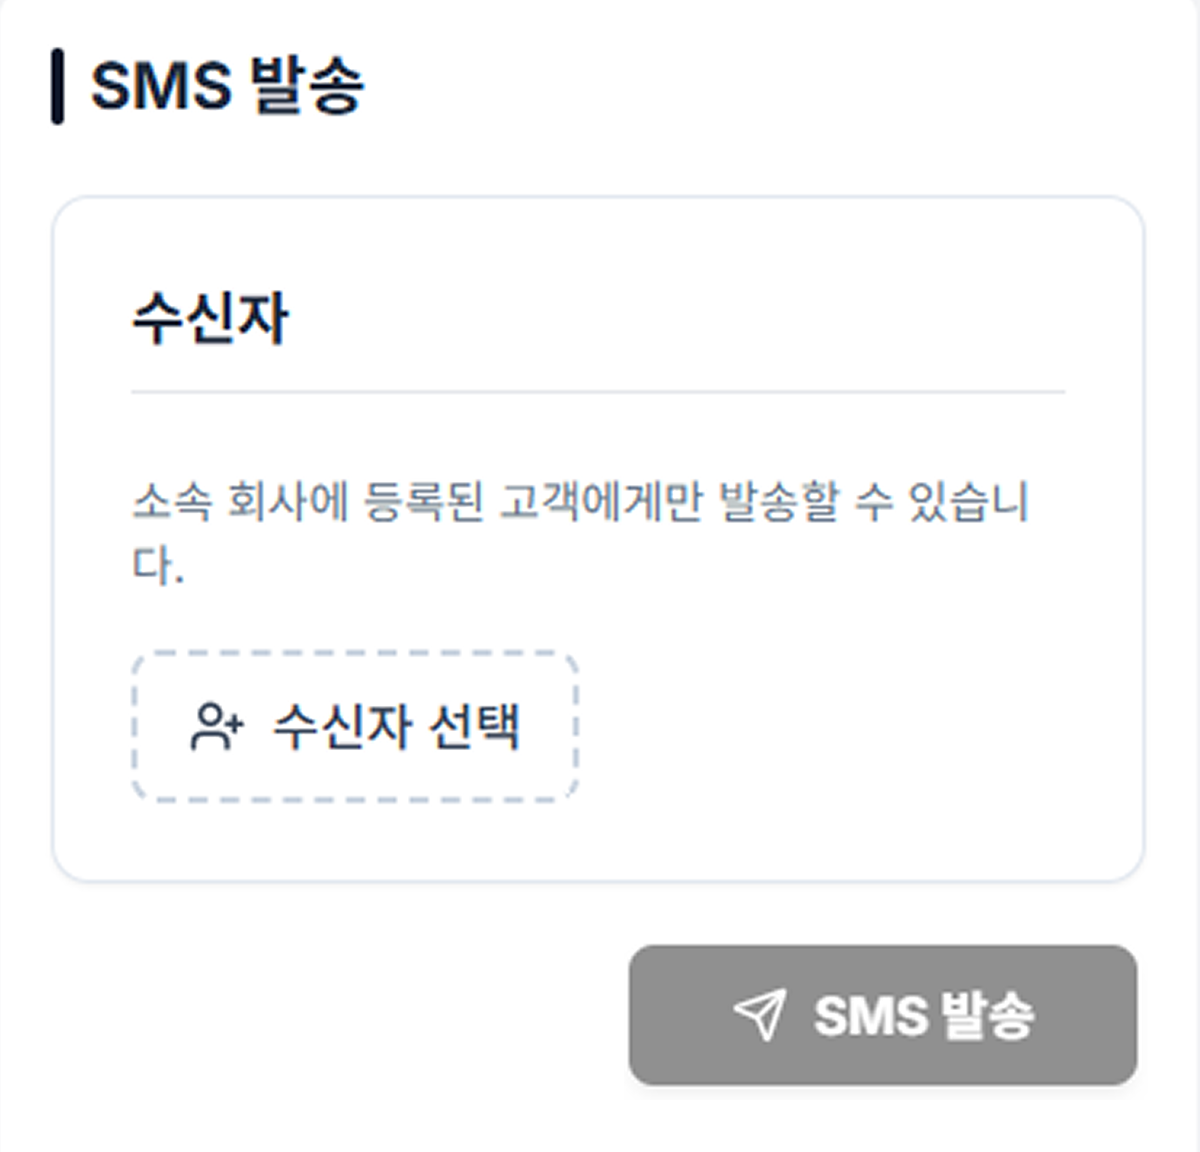1200x1152 pixels.
Task: Click 발송할 수 있습니다 in the notice
Action: pyautogui.click(x=872, y=501)
